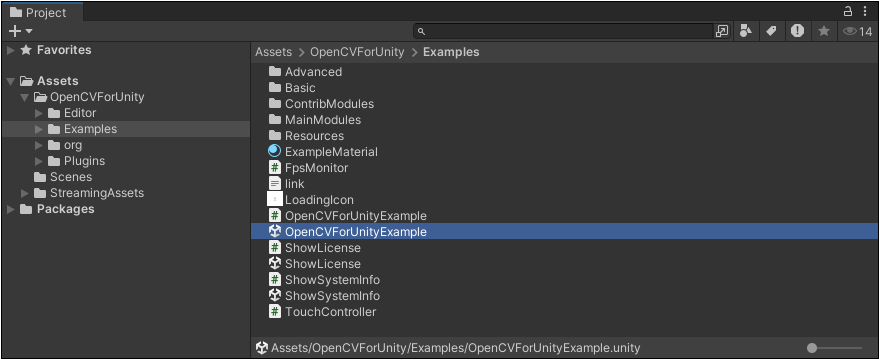Click the Search by Type icon

(745, 31)
